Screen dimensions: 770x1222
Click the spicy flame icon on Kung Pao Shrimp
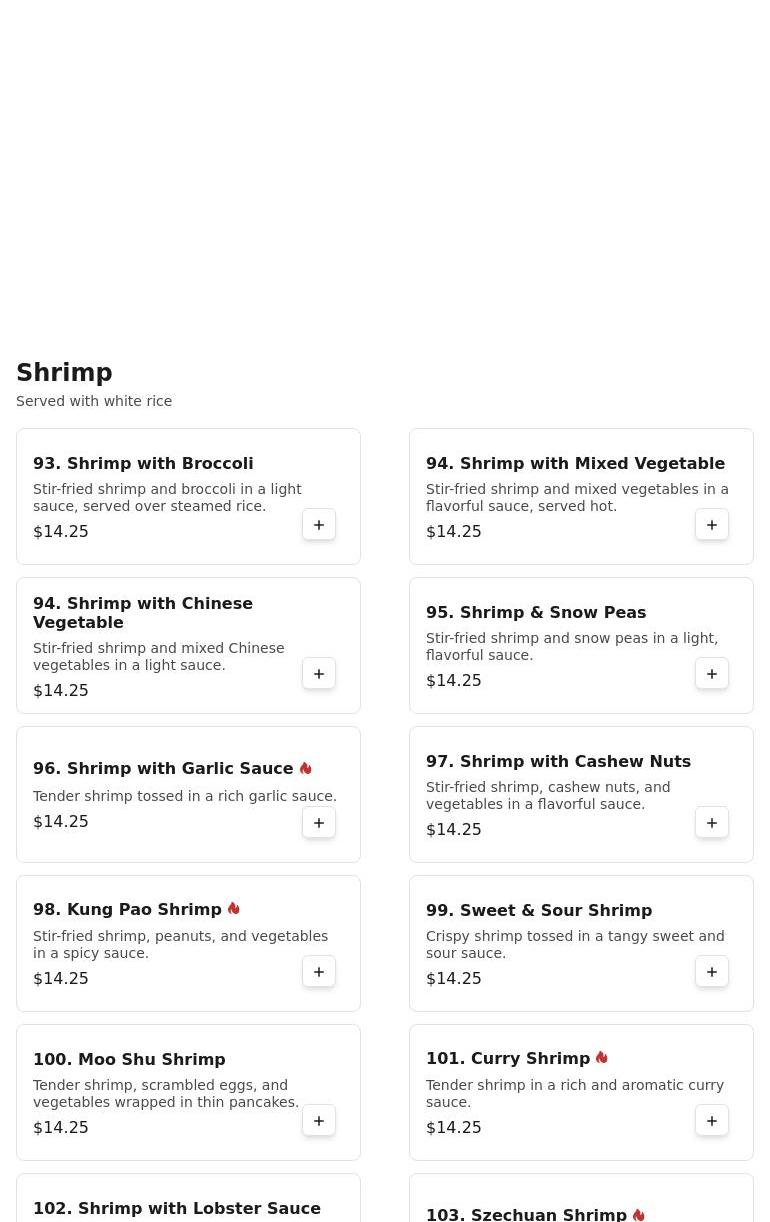(x=234, y=909)
